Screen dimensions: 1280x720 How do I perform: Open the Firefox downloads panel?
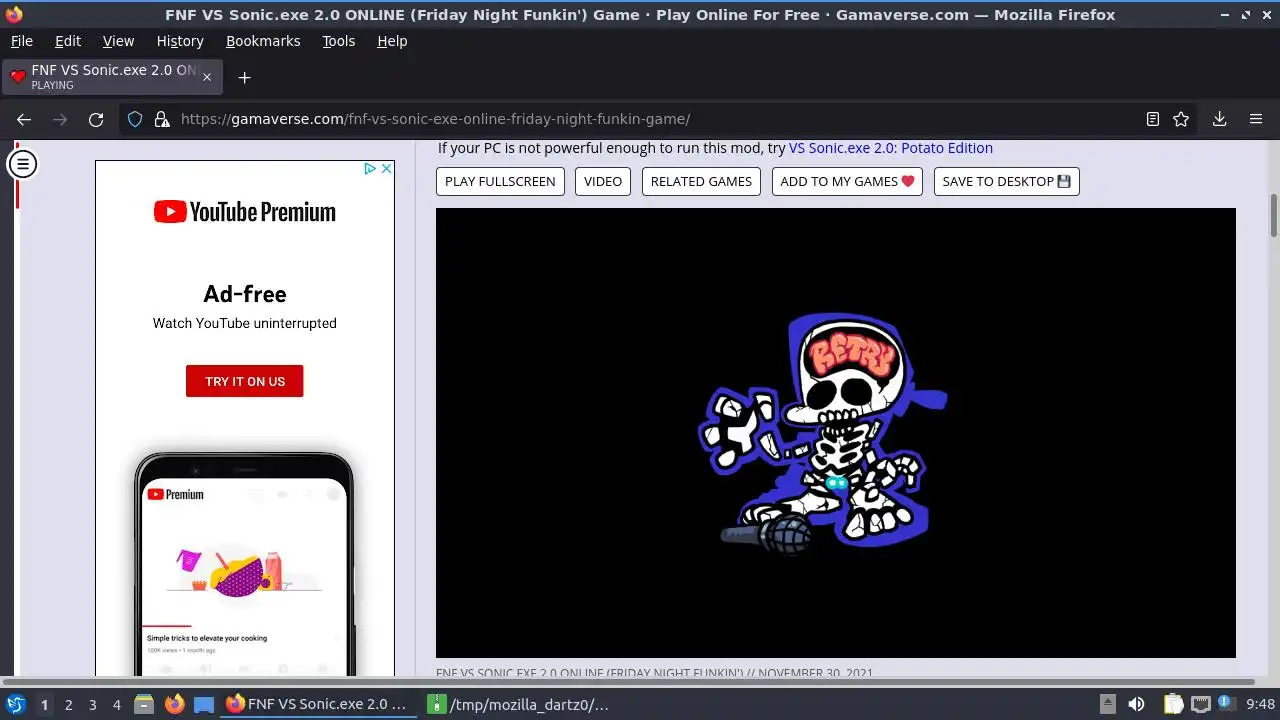(1219, 119)
